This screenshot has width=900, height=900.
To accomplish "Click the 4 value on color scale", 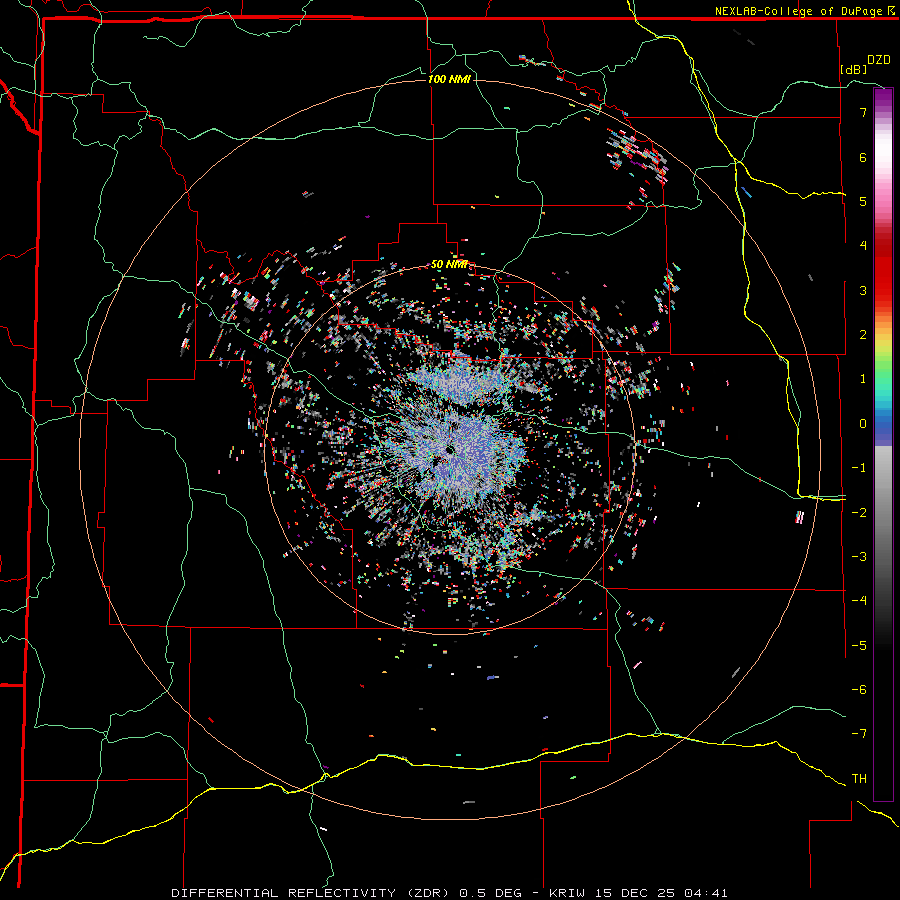I will point(863,246).
